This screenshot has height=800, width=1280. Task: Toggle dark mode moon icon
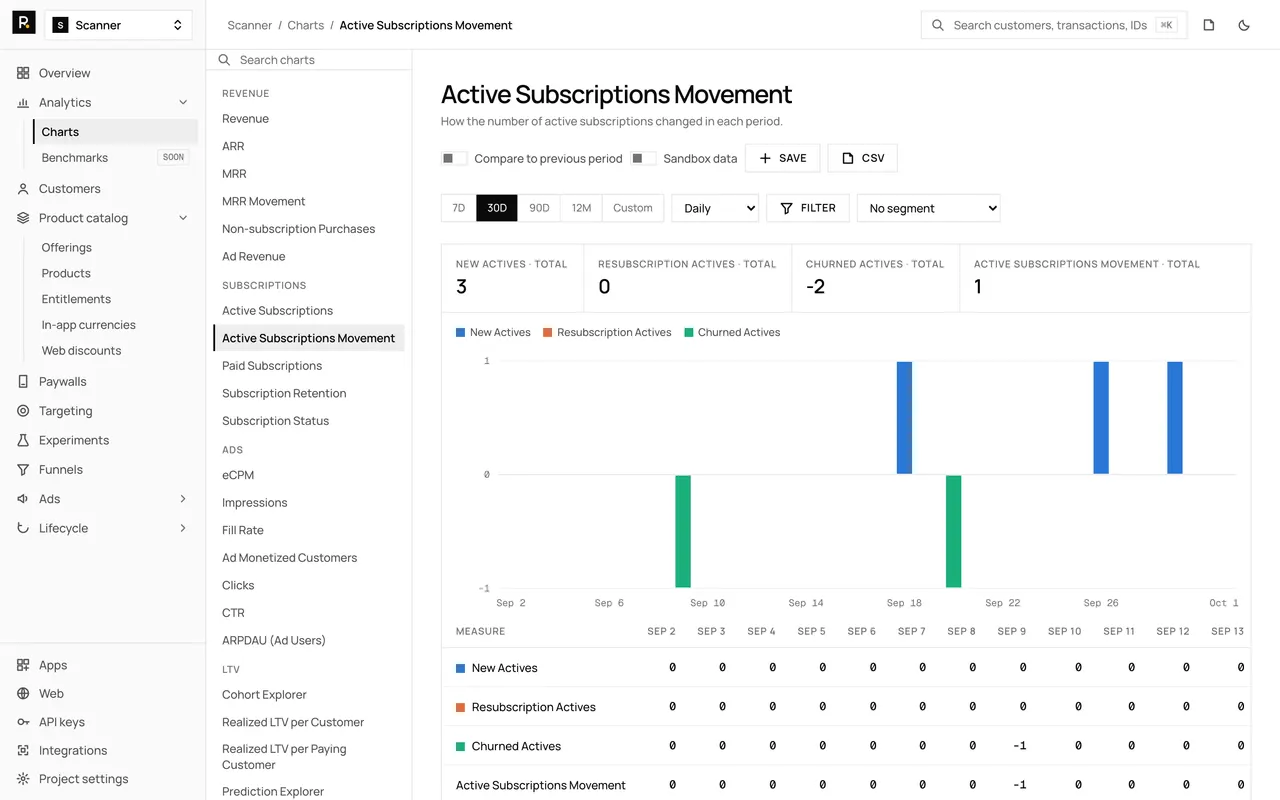coord(1244,25)
